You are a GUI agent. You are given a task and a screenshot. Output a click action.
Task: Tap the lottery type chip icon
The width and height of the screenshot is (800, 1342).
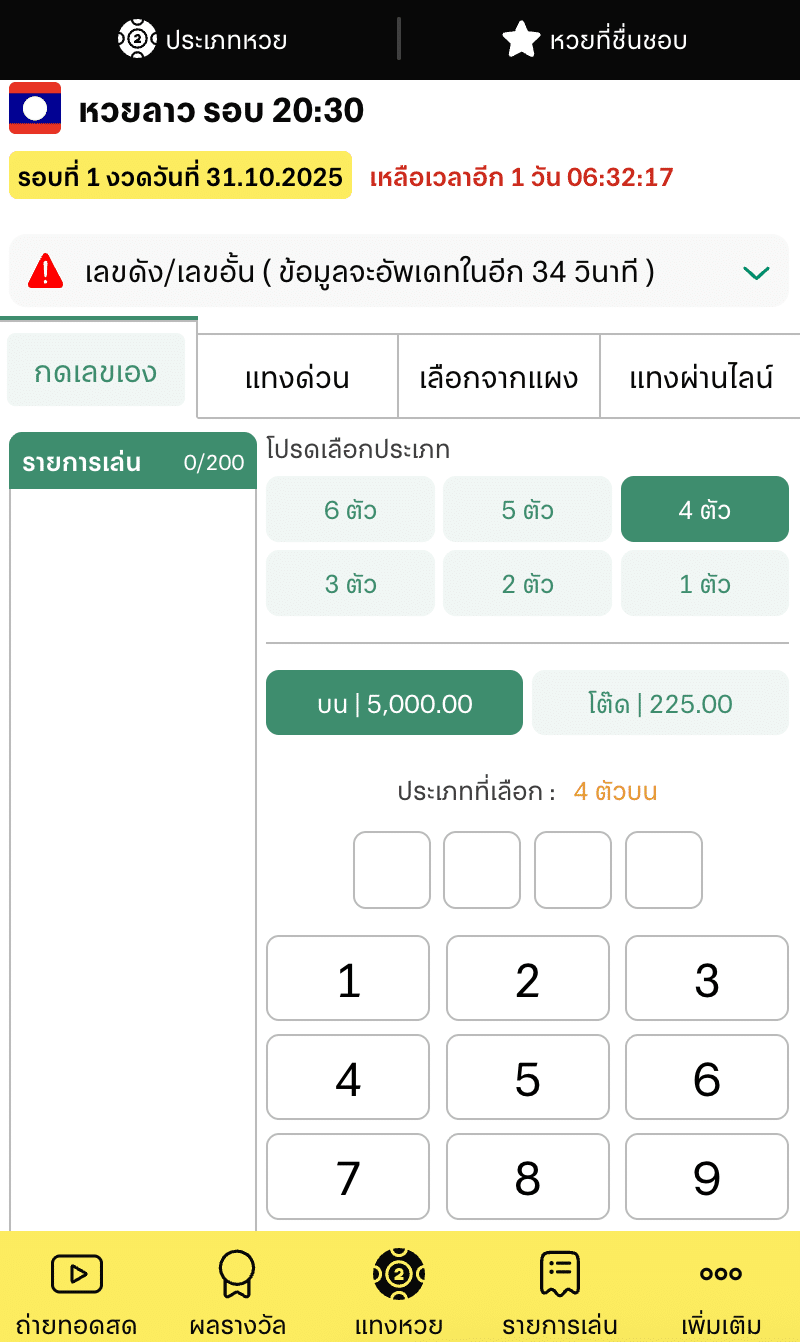point(137,40)
